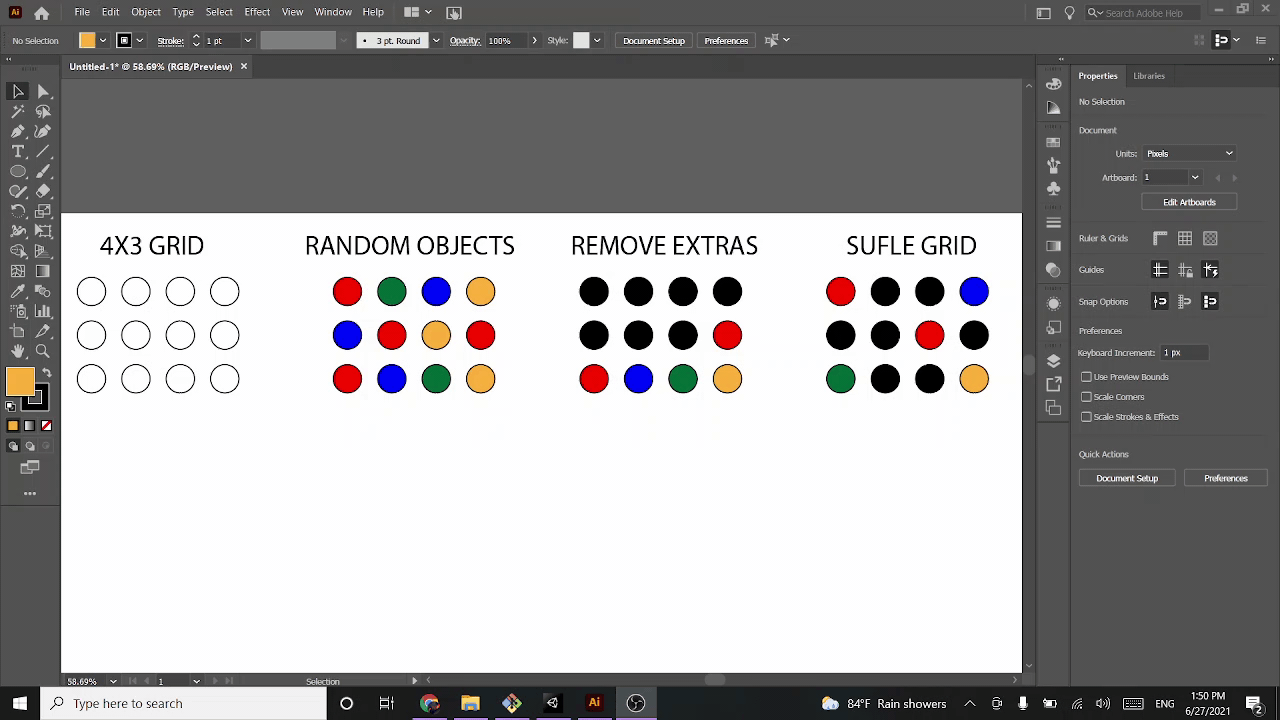Select the Magic Wand tool

pyautogui.click(x=18, y=111)
